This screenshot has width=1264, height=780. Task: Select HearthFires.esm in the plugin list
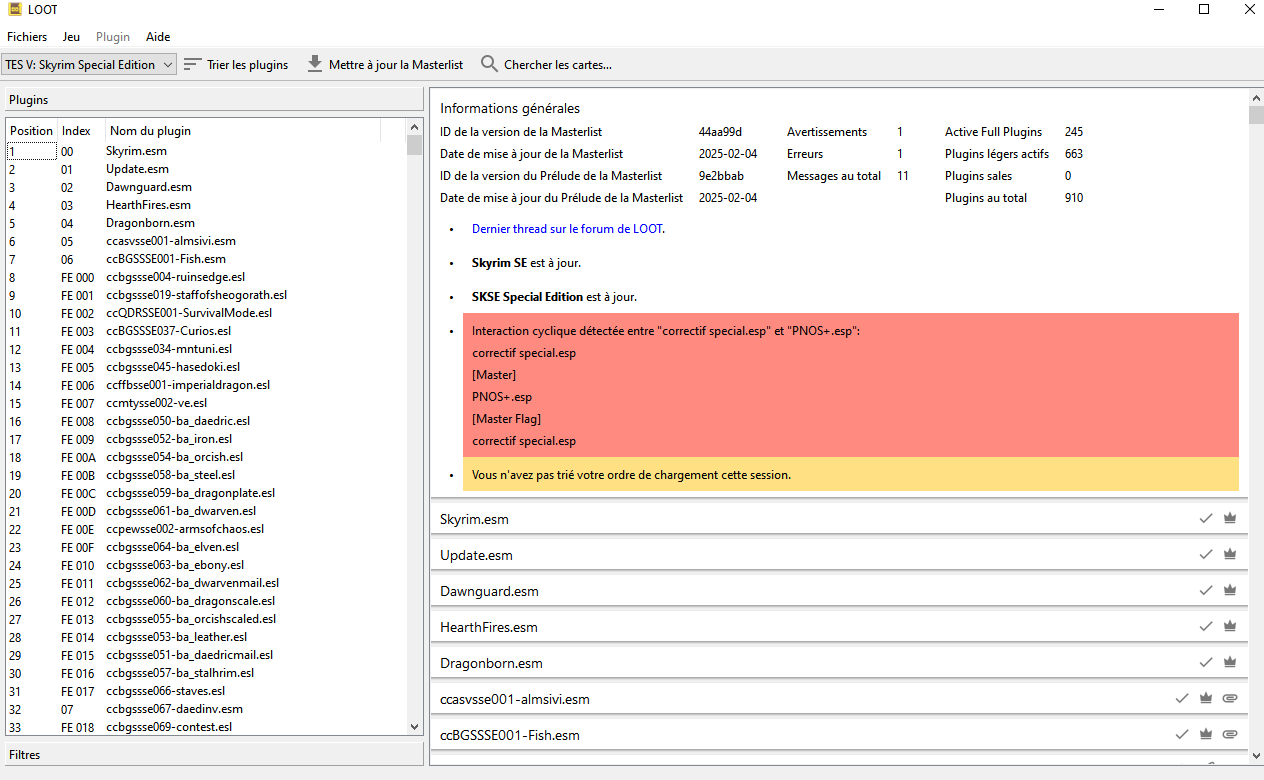[207, 205]
